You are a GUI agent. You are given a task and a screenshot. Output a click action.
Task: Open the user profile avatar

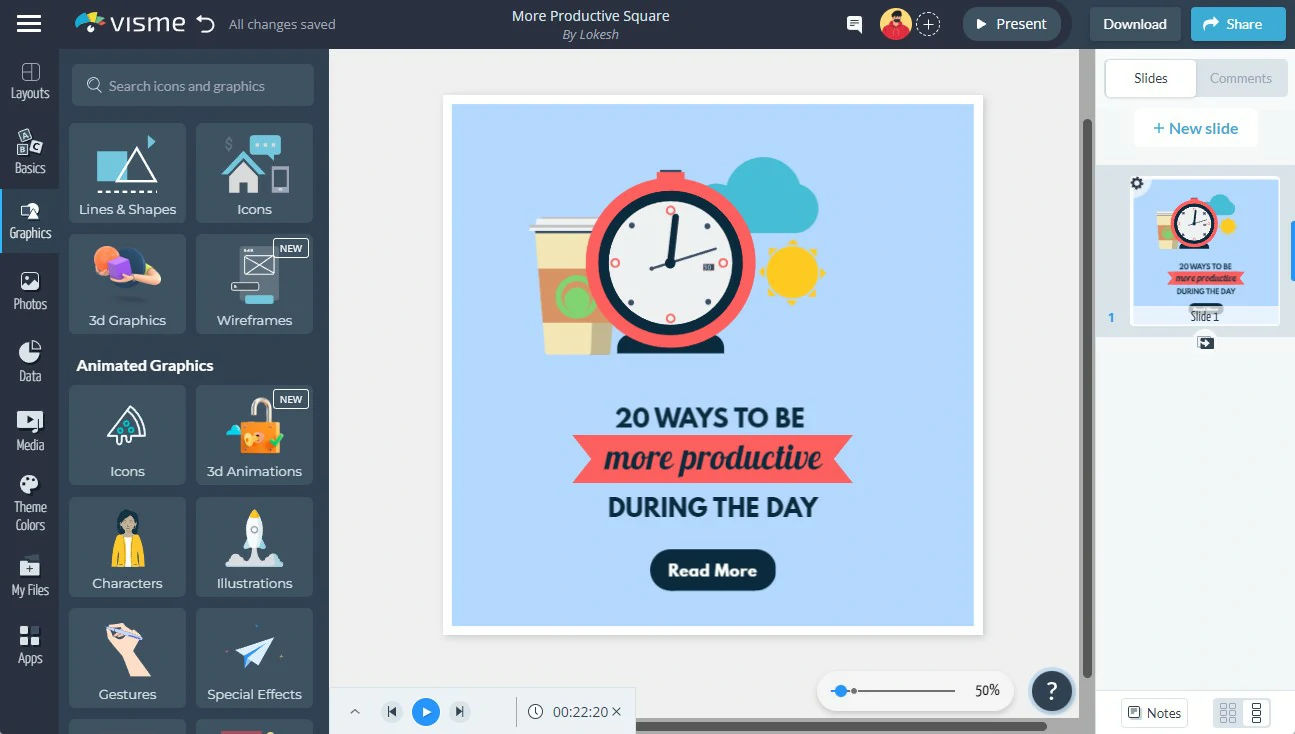click(x=895, y=24)
